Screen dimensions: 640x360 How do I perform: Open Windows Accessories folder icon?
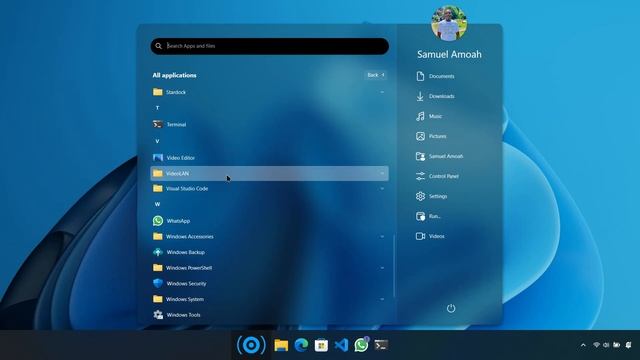(x=158, y=236)
